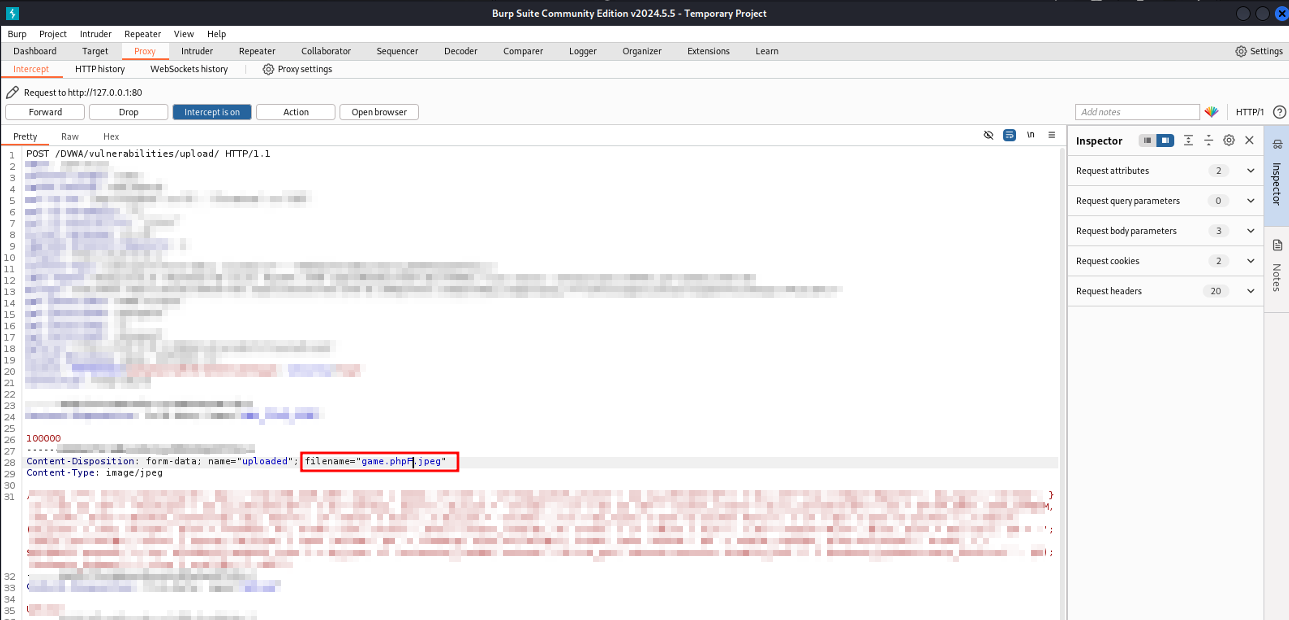The width and height of the screenshot is (1289, 620).
Task: Open the Sequencer tab
Action: (397, 51)
